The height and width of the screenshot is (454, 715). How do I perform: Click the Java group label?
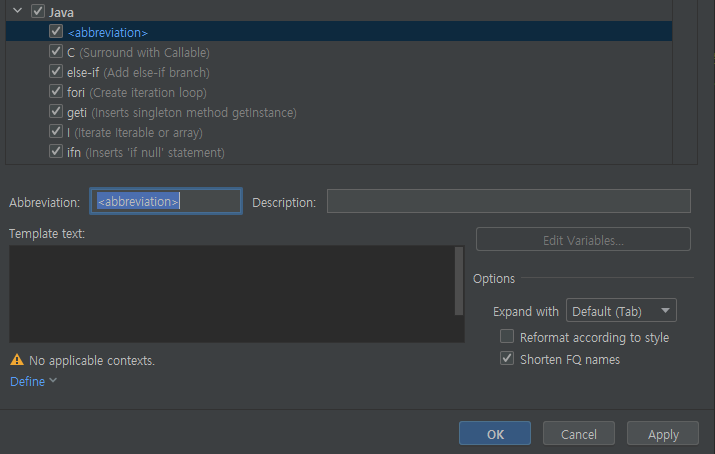pos(61,12)
